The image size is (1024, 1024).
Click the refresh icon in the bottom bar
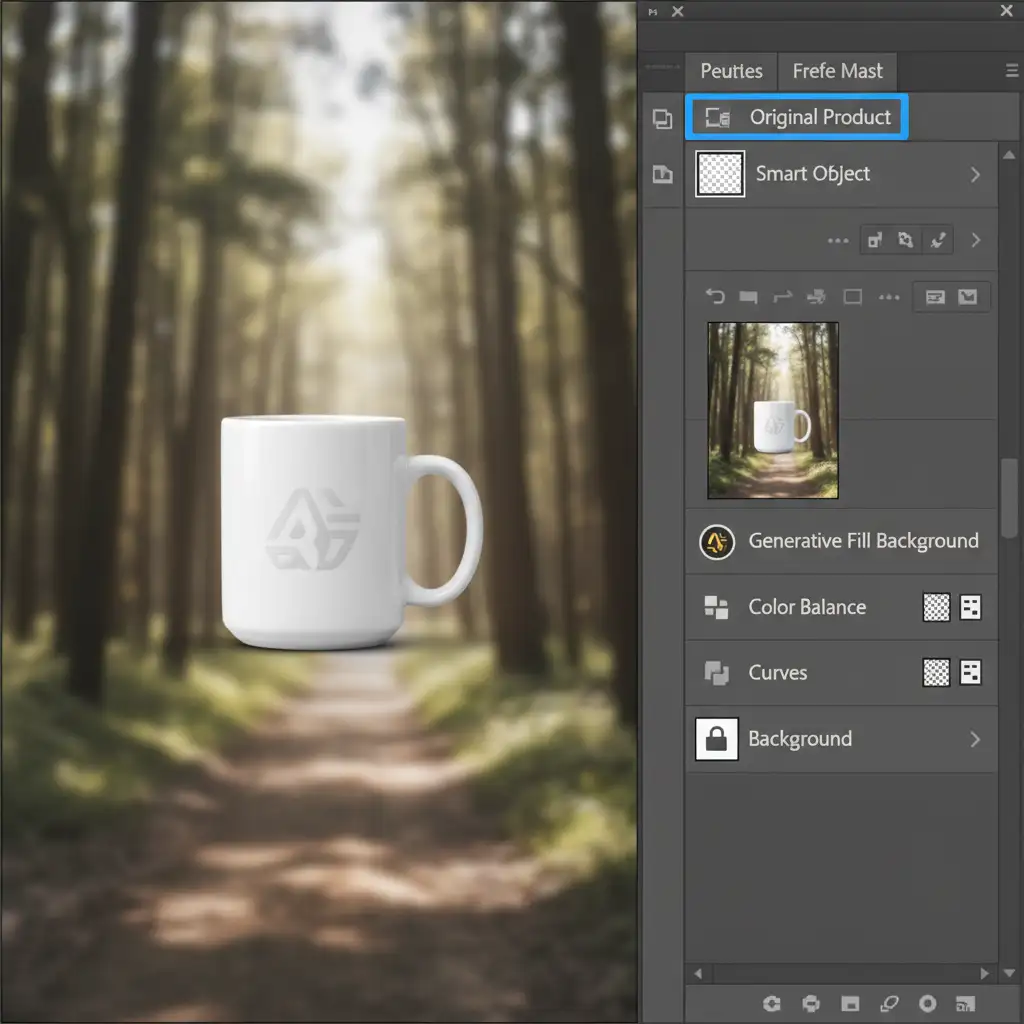pos(771,1003)
